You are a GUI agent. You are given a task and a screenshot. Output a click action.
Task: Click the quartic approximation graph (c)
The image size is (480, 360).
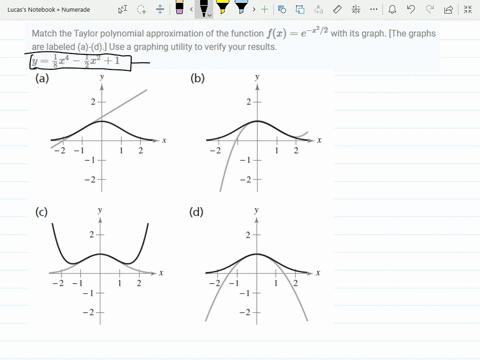tap(105, 267)
